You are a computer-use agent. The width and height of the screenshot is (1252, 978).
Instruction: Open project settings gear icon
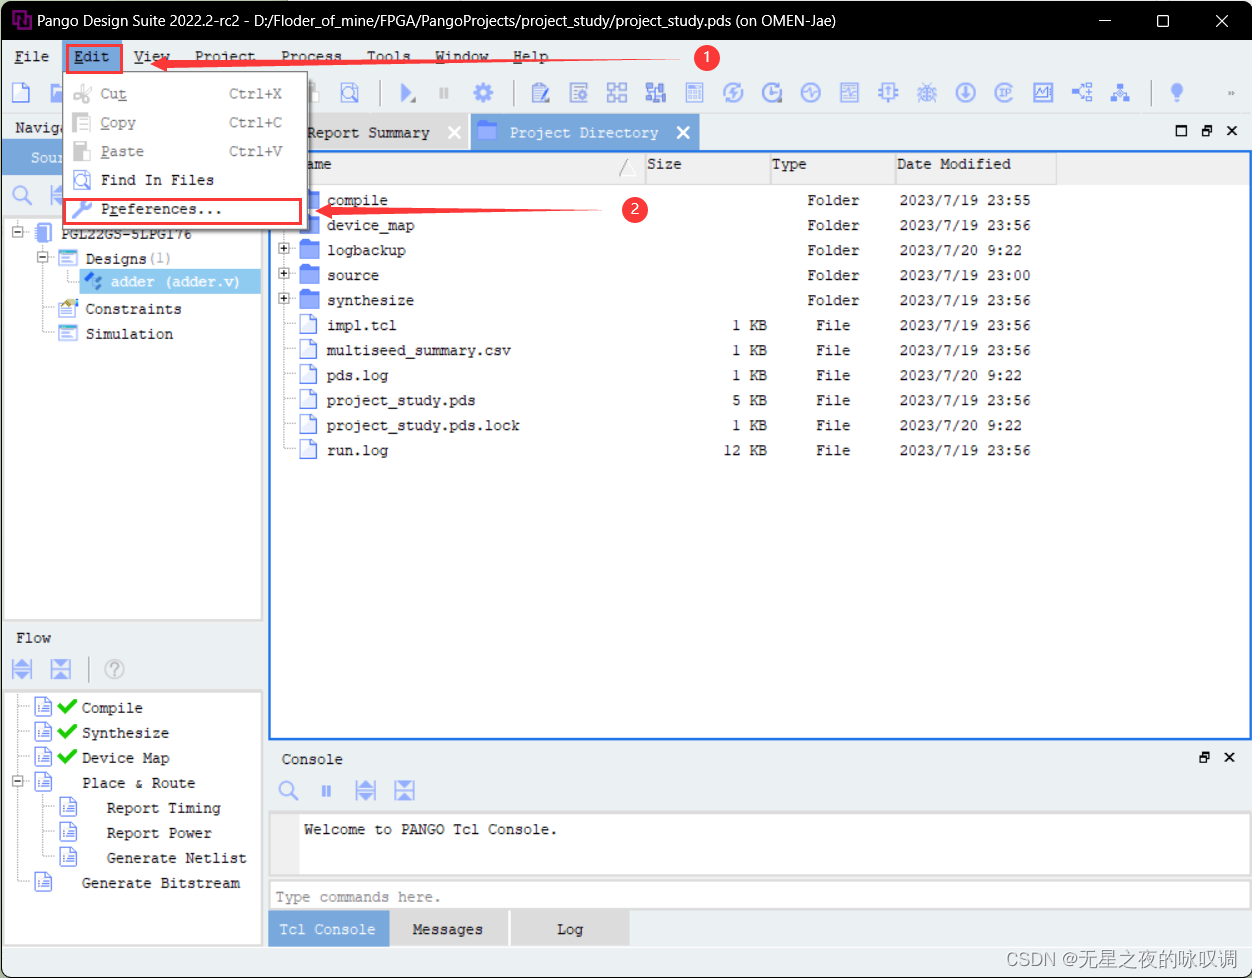click(x=483, y=93)
